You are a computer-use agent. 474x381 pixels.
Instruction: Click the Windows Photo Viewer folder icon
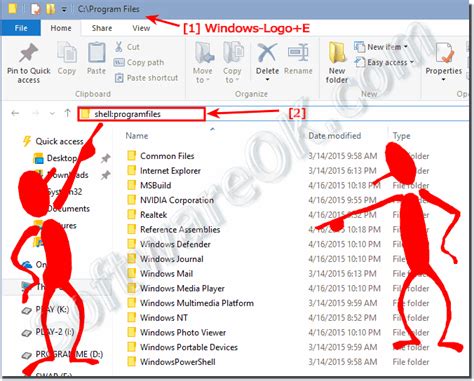point(132,332)
